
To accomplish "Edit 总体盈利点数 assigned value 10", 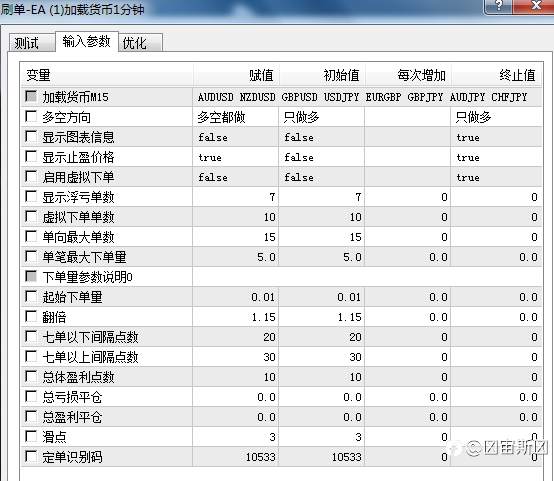I will [236, 377].
